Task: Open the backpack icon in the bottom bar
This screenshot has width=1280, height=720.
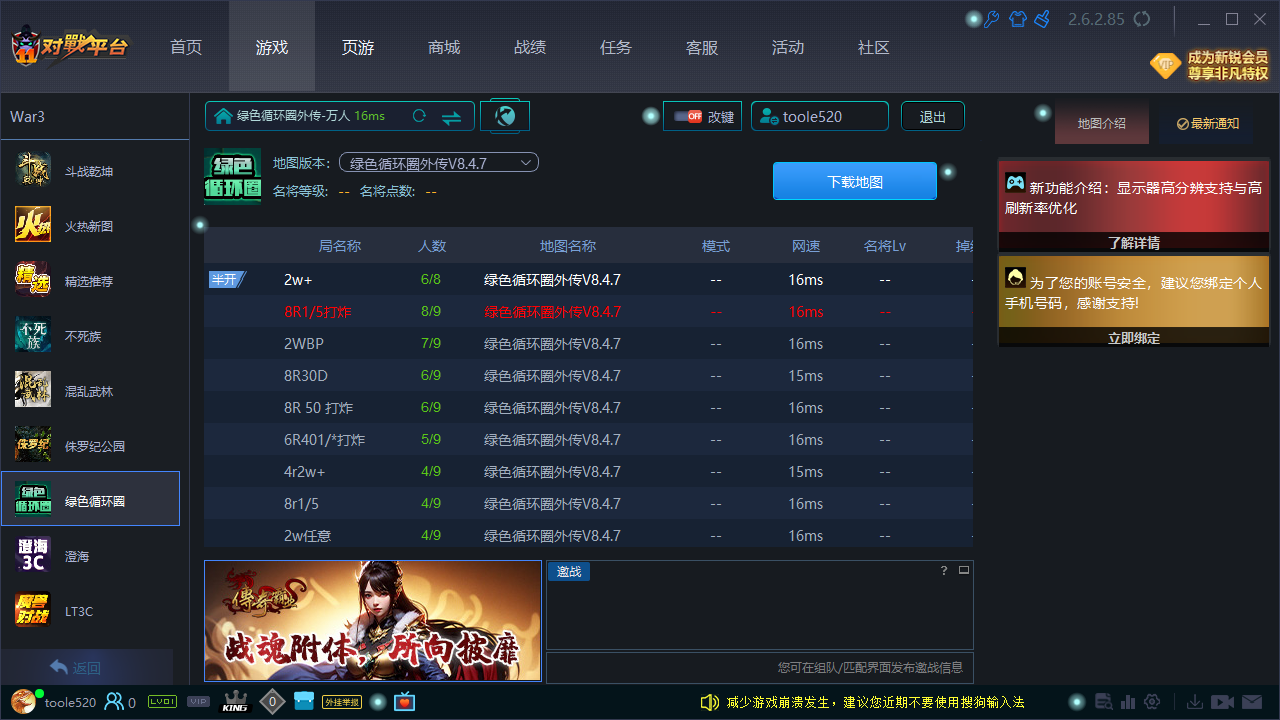Action: pos(304,701)
